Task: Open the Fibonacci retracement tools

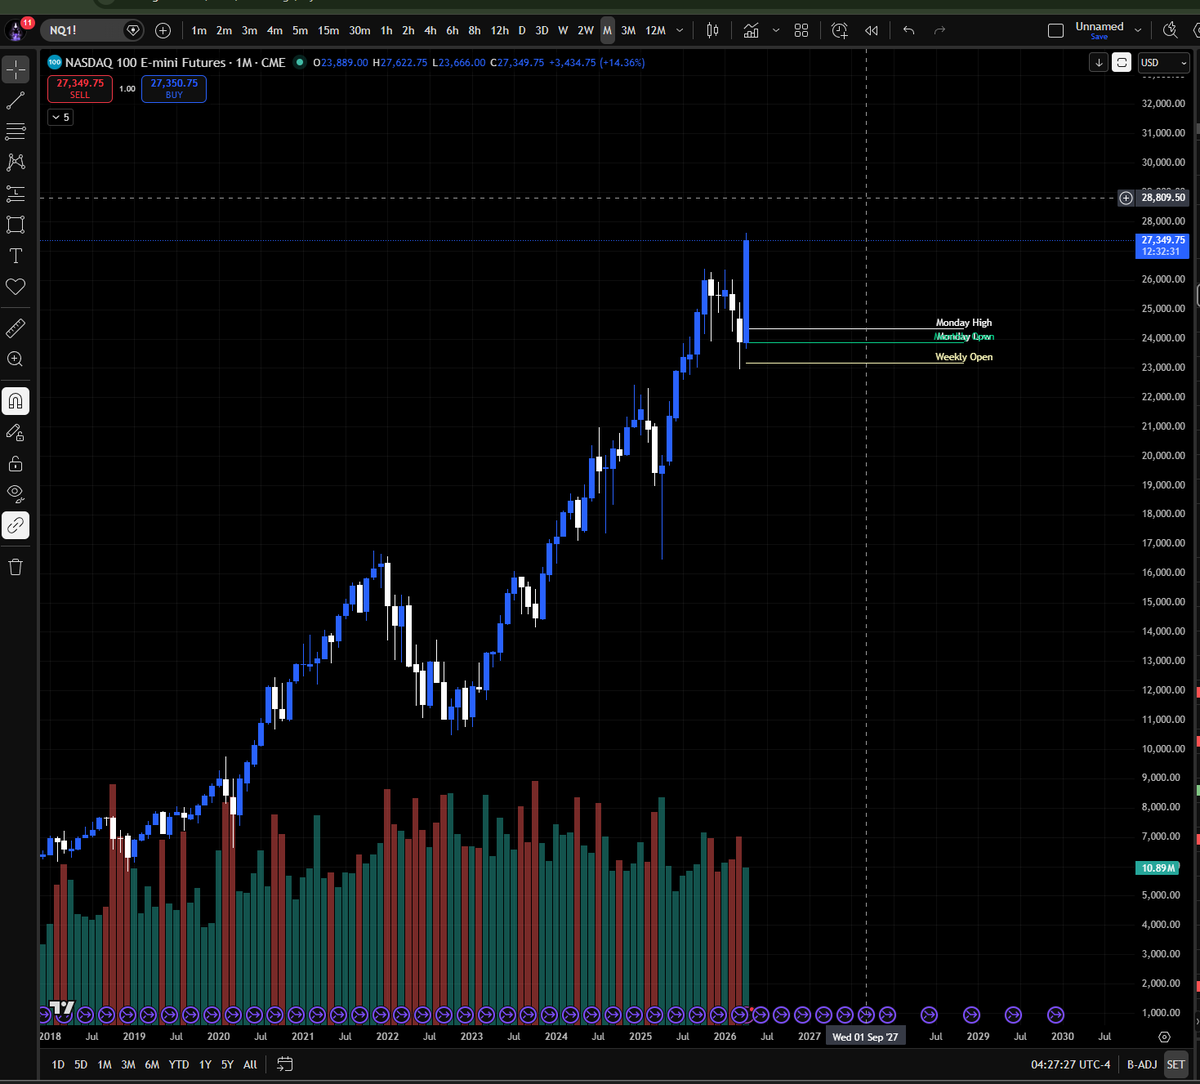Action: [15, 131]
